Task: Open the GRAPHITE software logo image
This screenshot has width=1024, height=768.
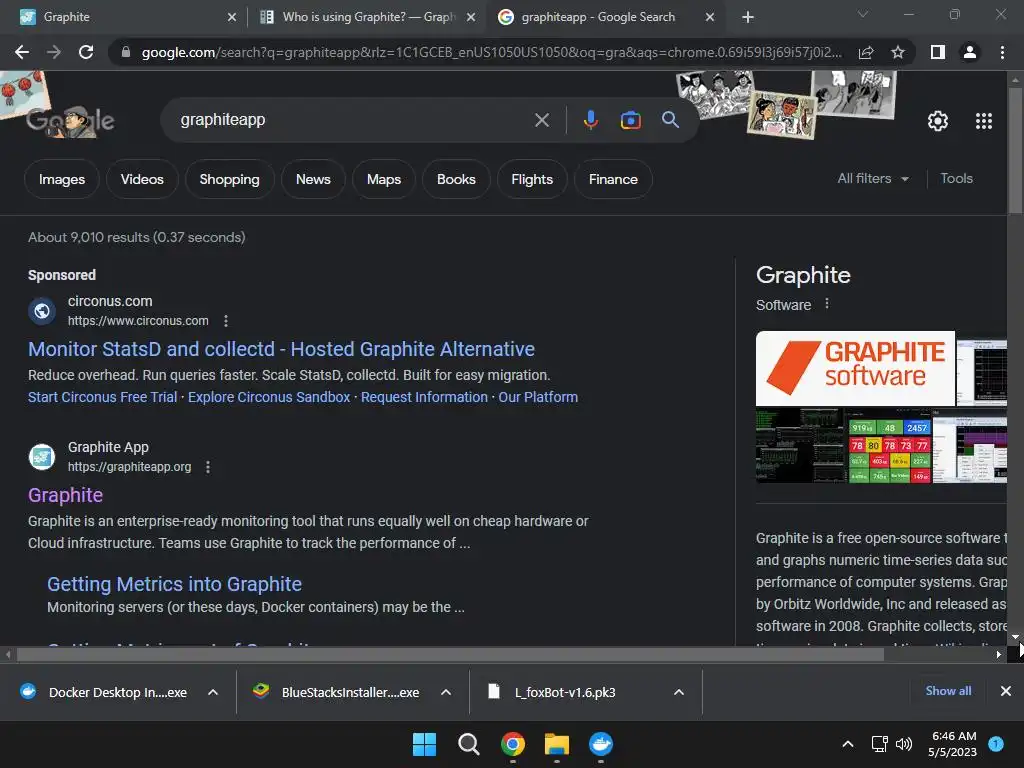Action: (x=855, y=368)
